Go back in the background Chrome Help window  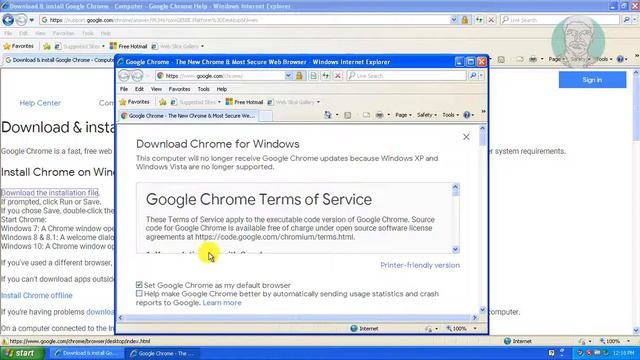[8, 20]
